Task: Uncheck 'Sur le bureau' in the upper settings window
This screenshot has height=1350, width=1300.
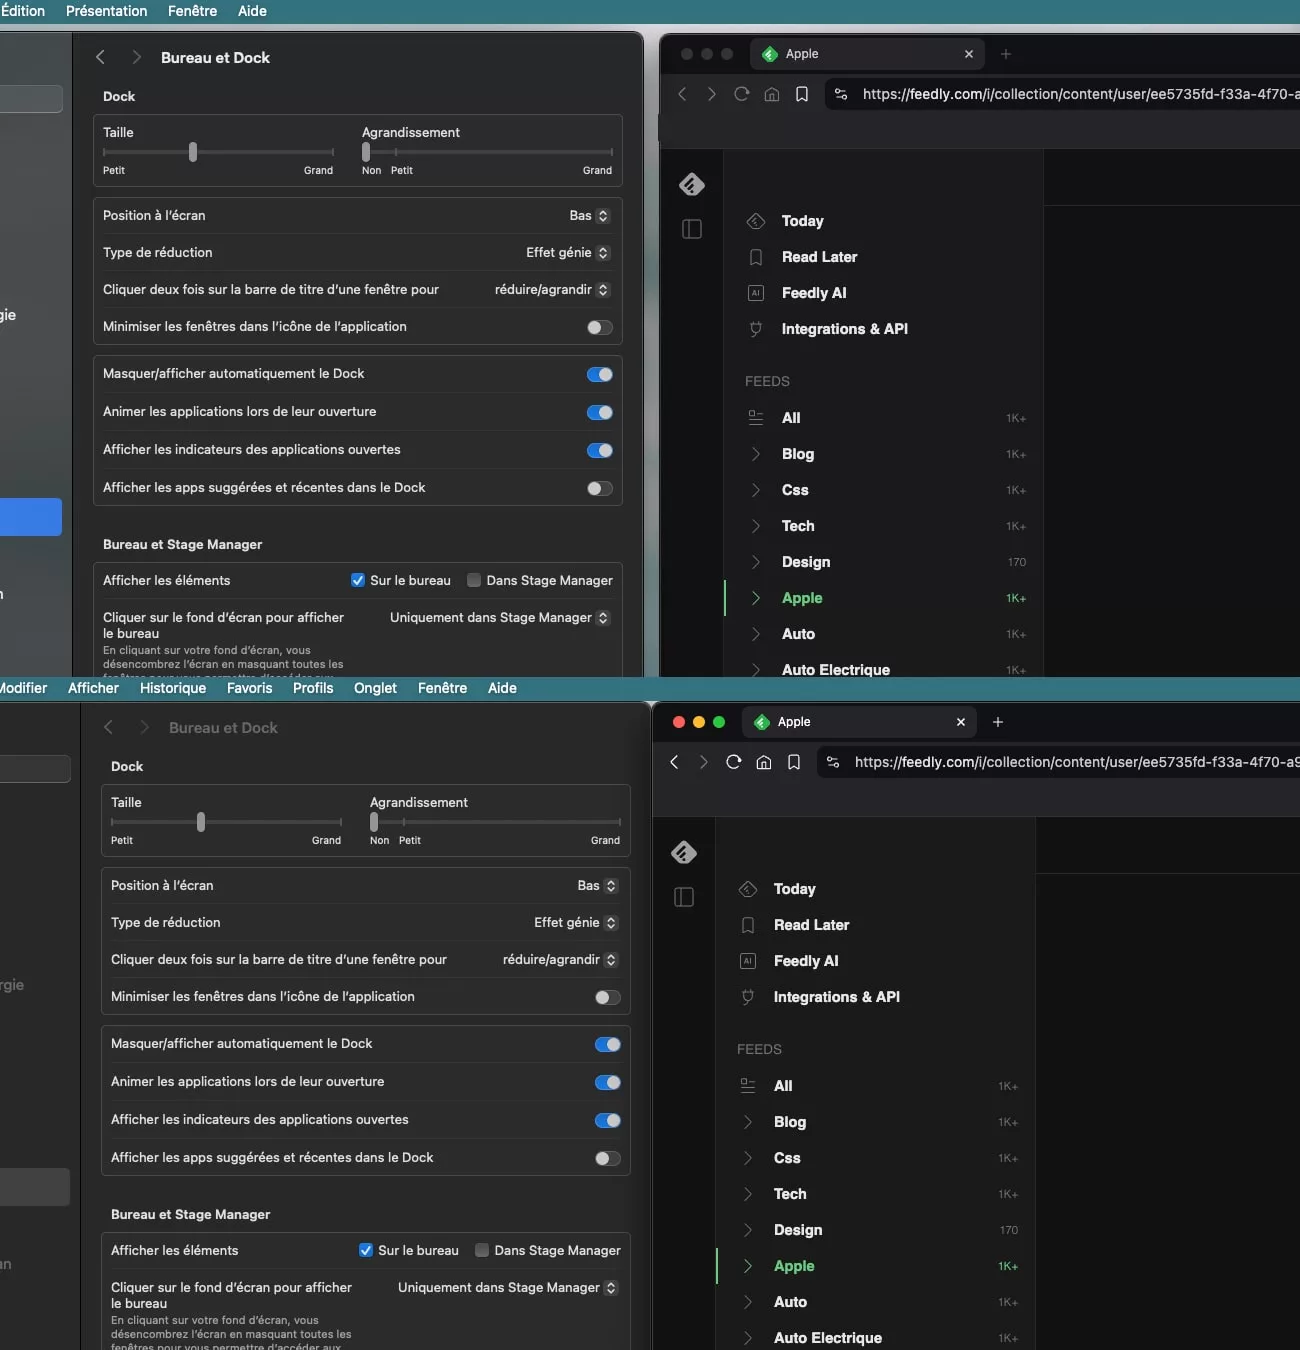Action: (358, 580)
